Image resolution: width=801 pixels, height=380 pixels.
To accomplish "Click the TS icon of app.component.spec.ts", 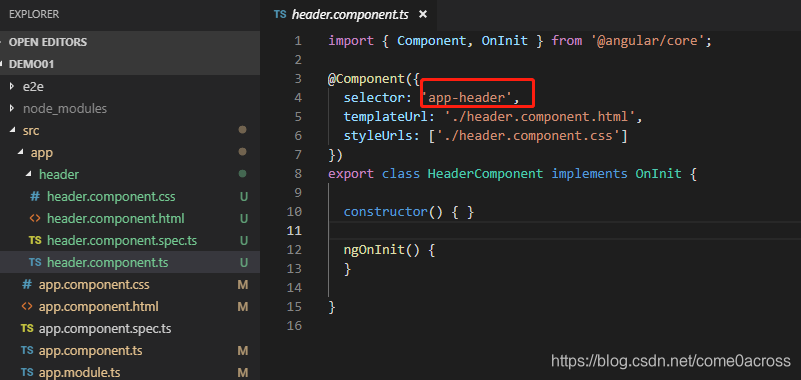I will [x=27, y=328].
